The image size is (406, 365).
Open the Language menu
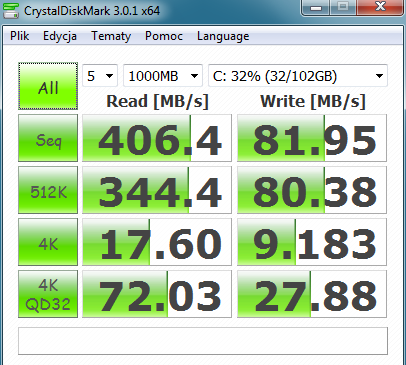[x=223, y=36]
